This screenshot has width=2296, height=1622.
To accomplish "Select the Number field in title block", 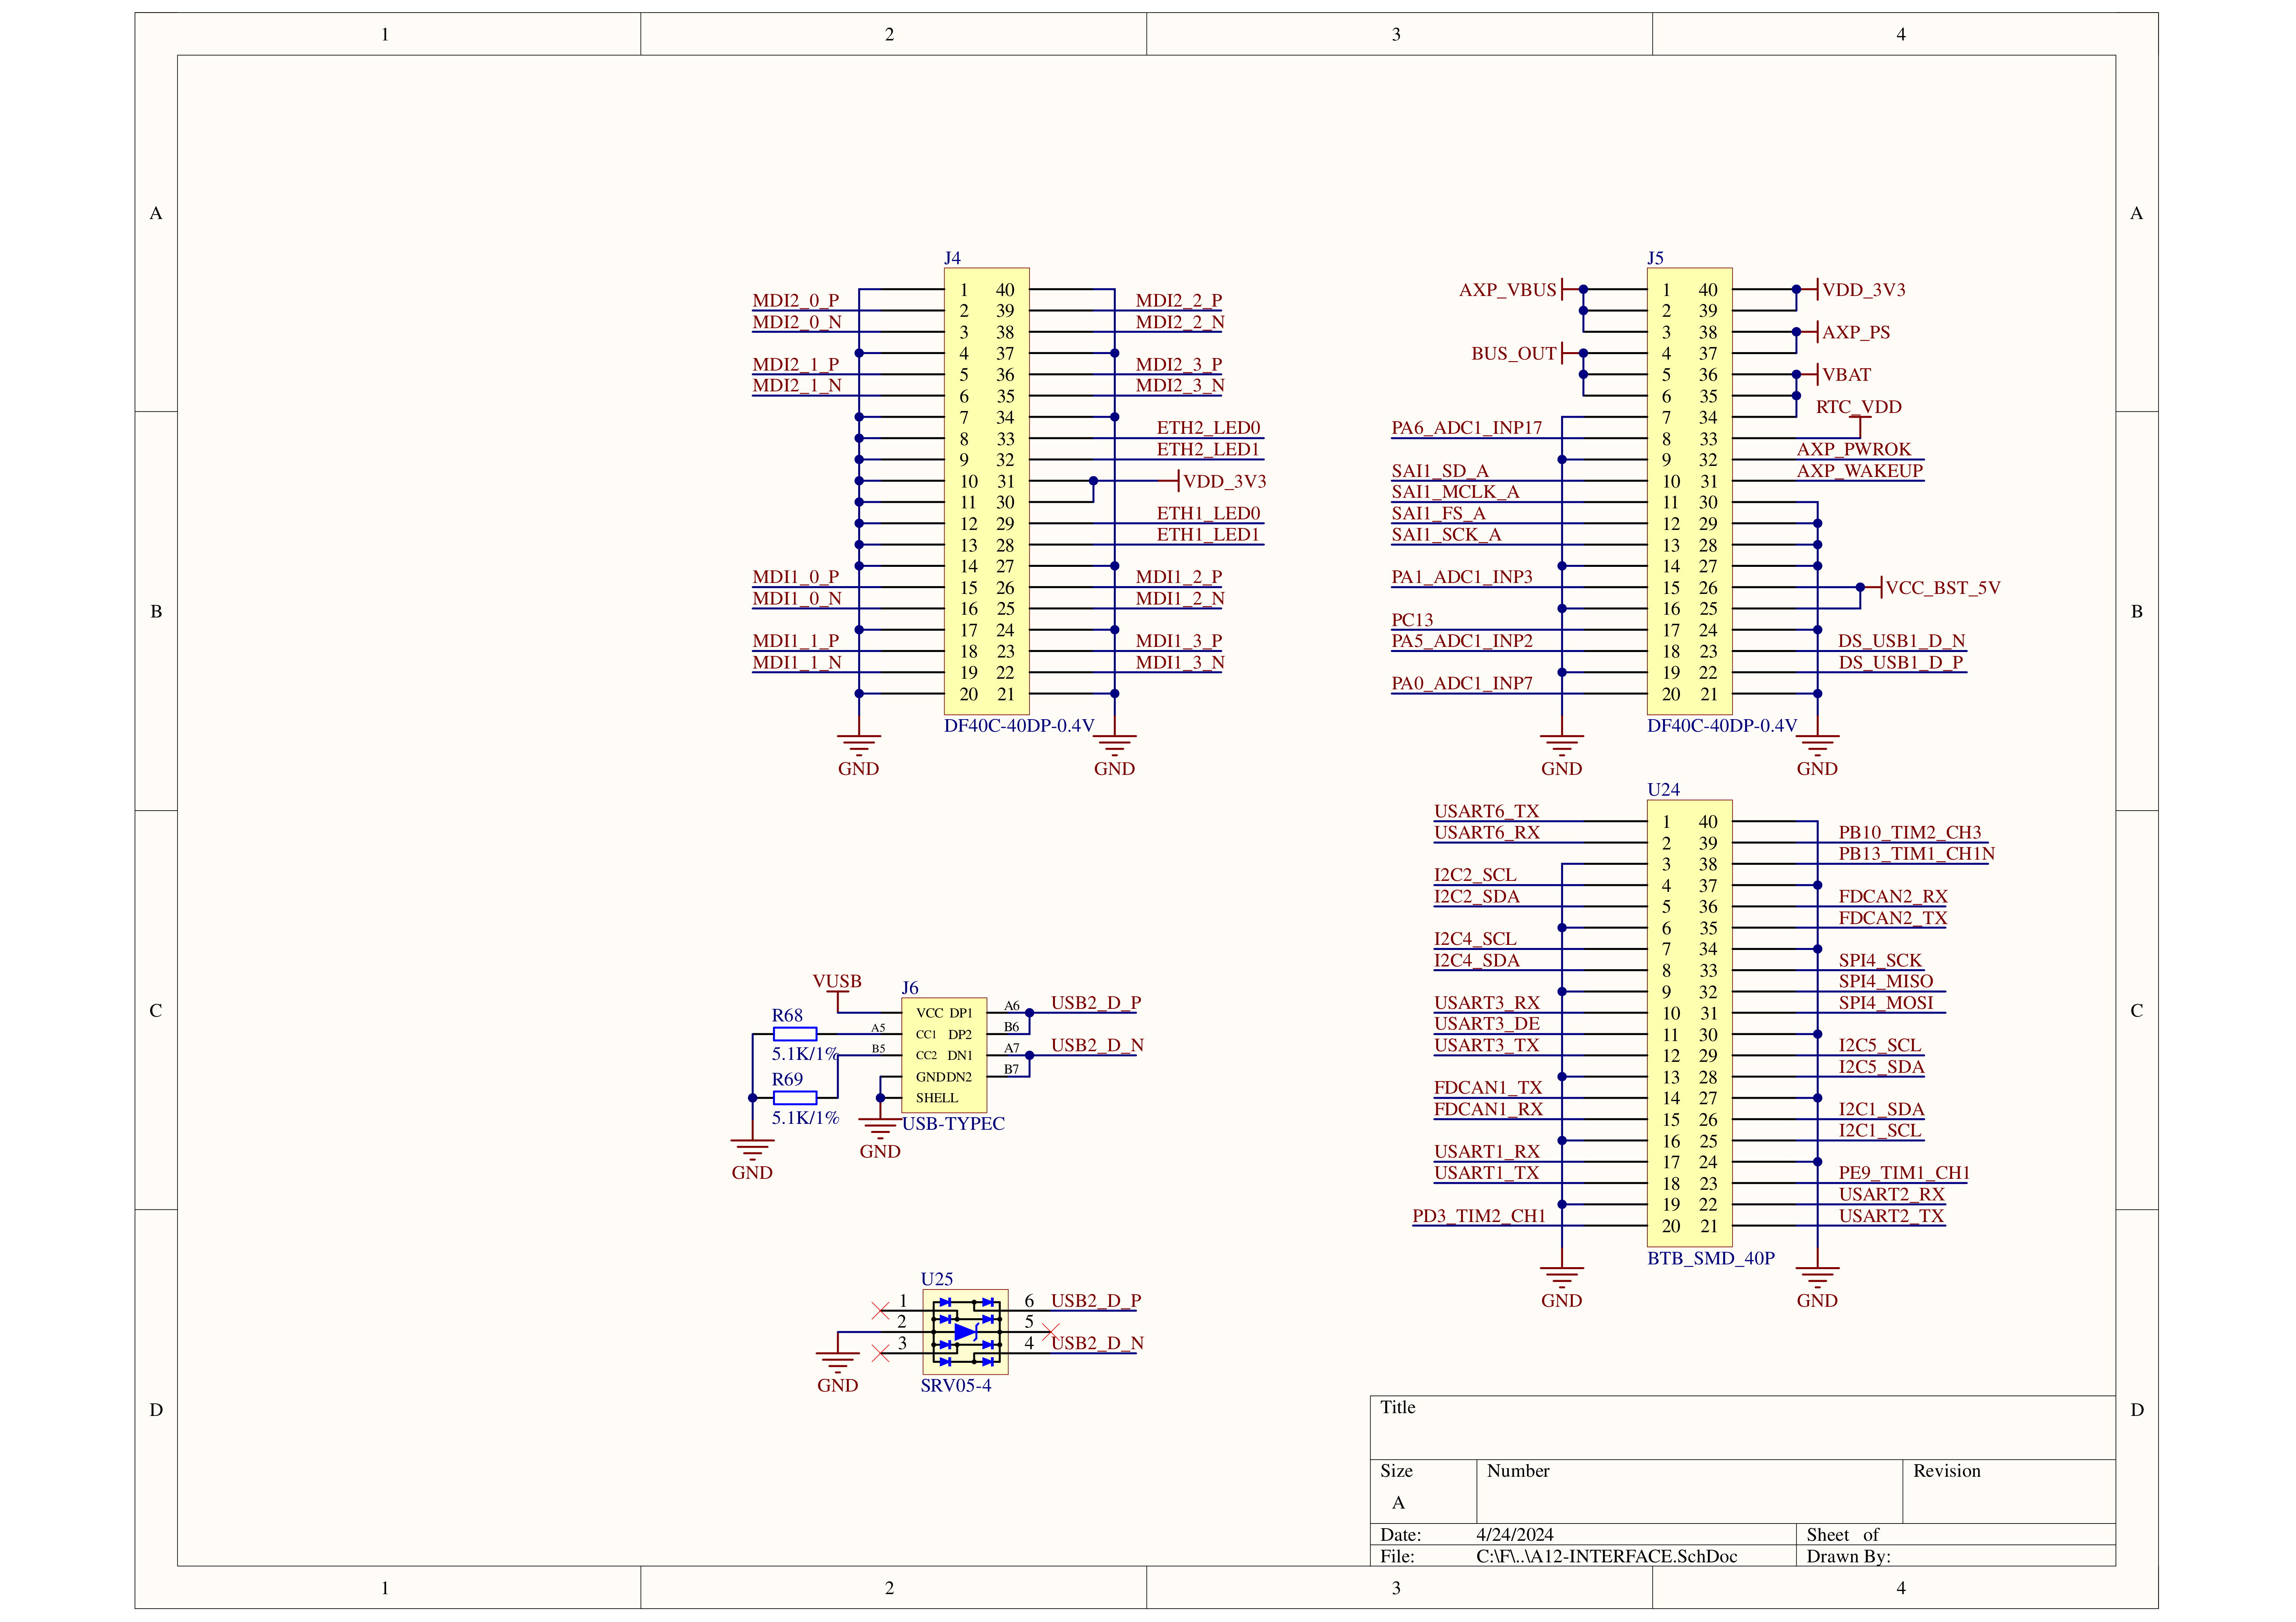I will click(x=1689, y=1491).
